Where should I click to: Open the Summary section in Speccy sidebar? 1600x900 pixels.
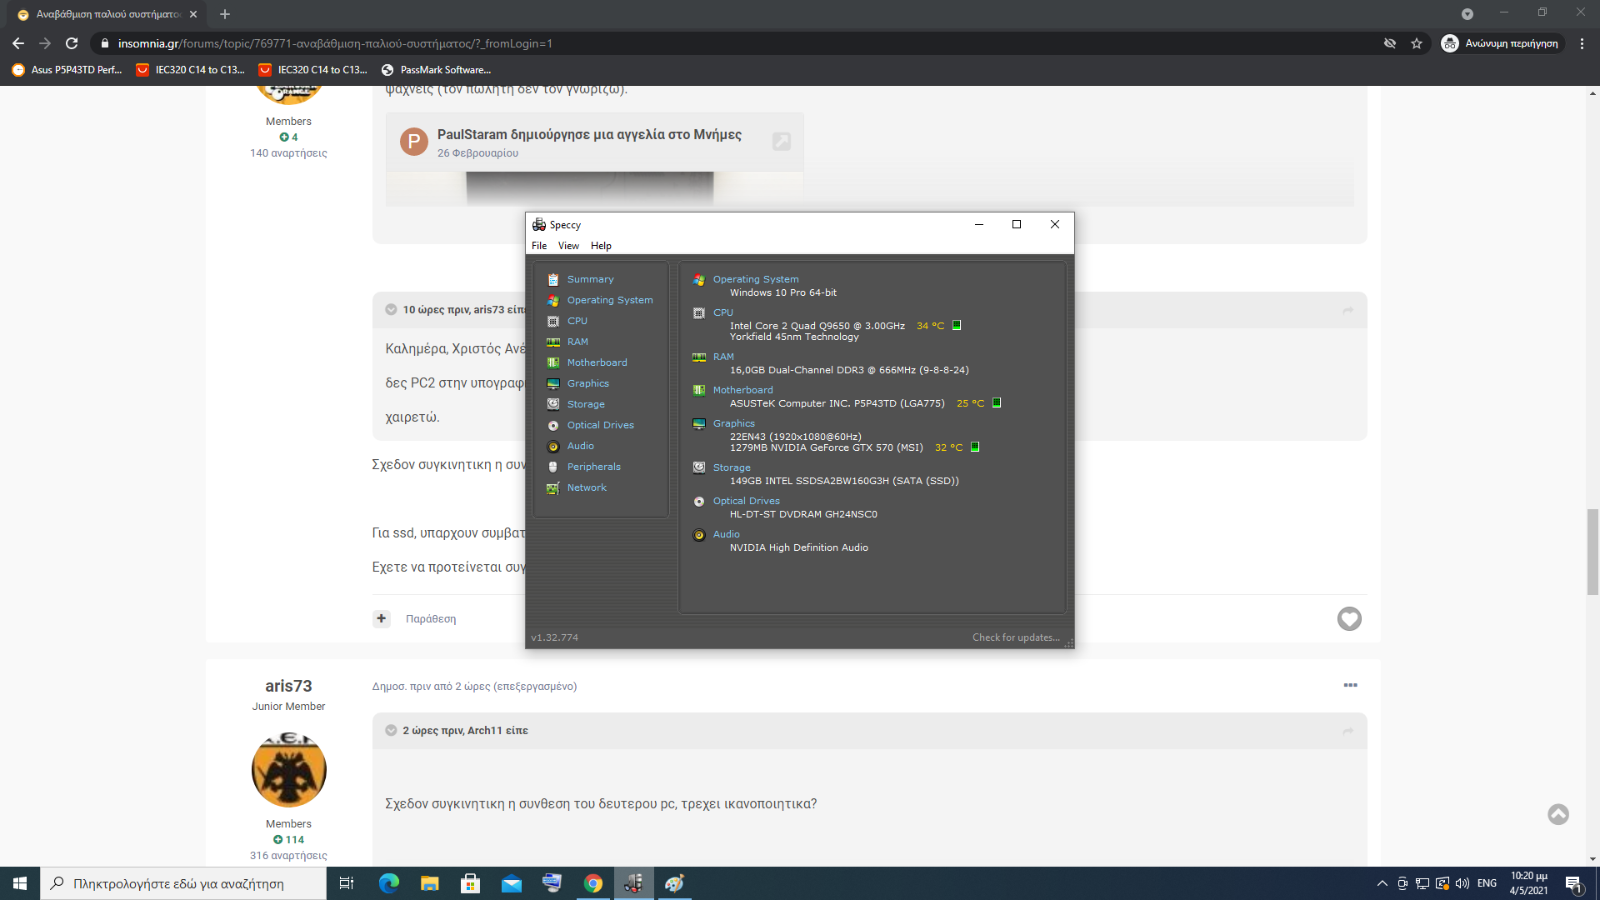click(590, 280)
